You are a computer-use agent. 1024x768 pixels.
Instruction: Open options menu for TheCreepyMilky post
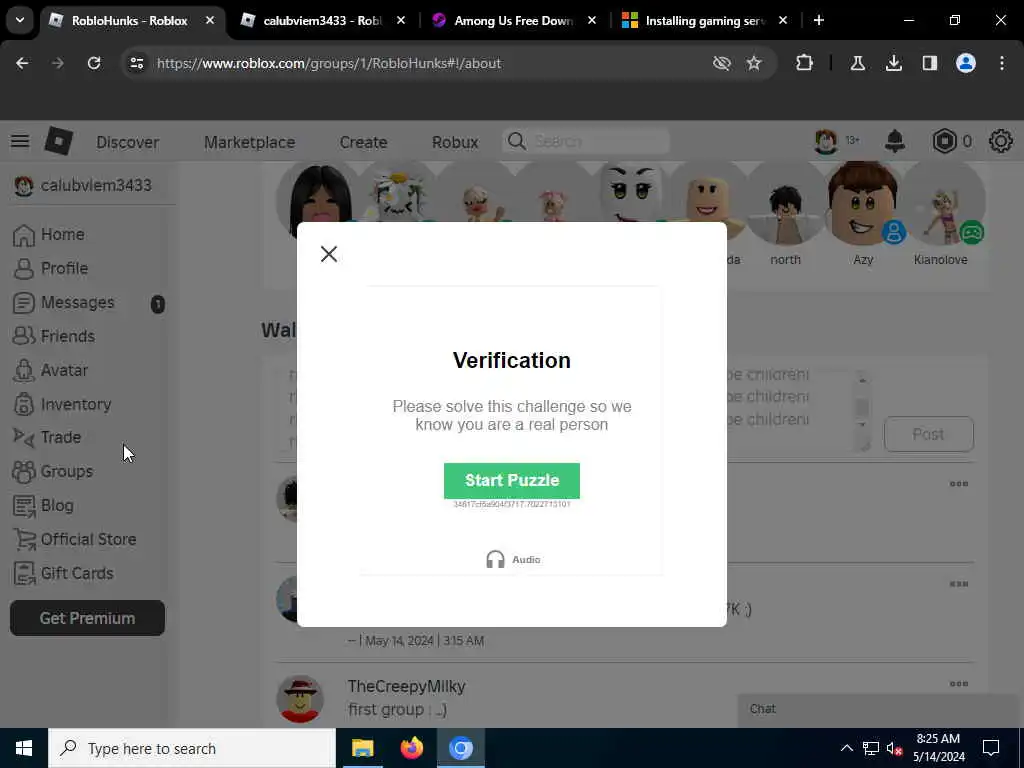point(959,684)
